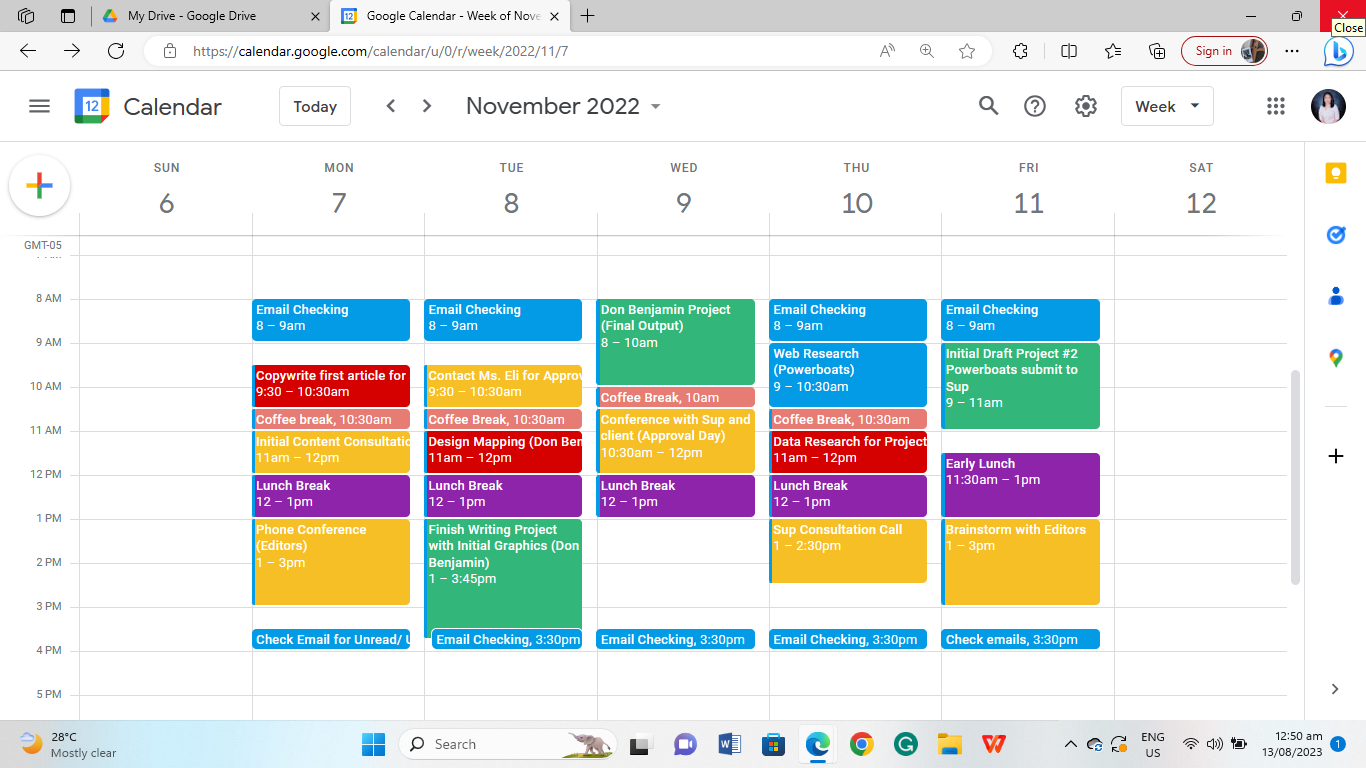Open Google Maps in side panel

1335,358
